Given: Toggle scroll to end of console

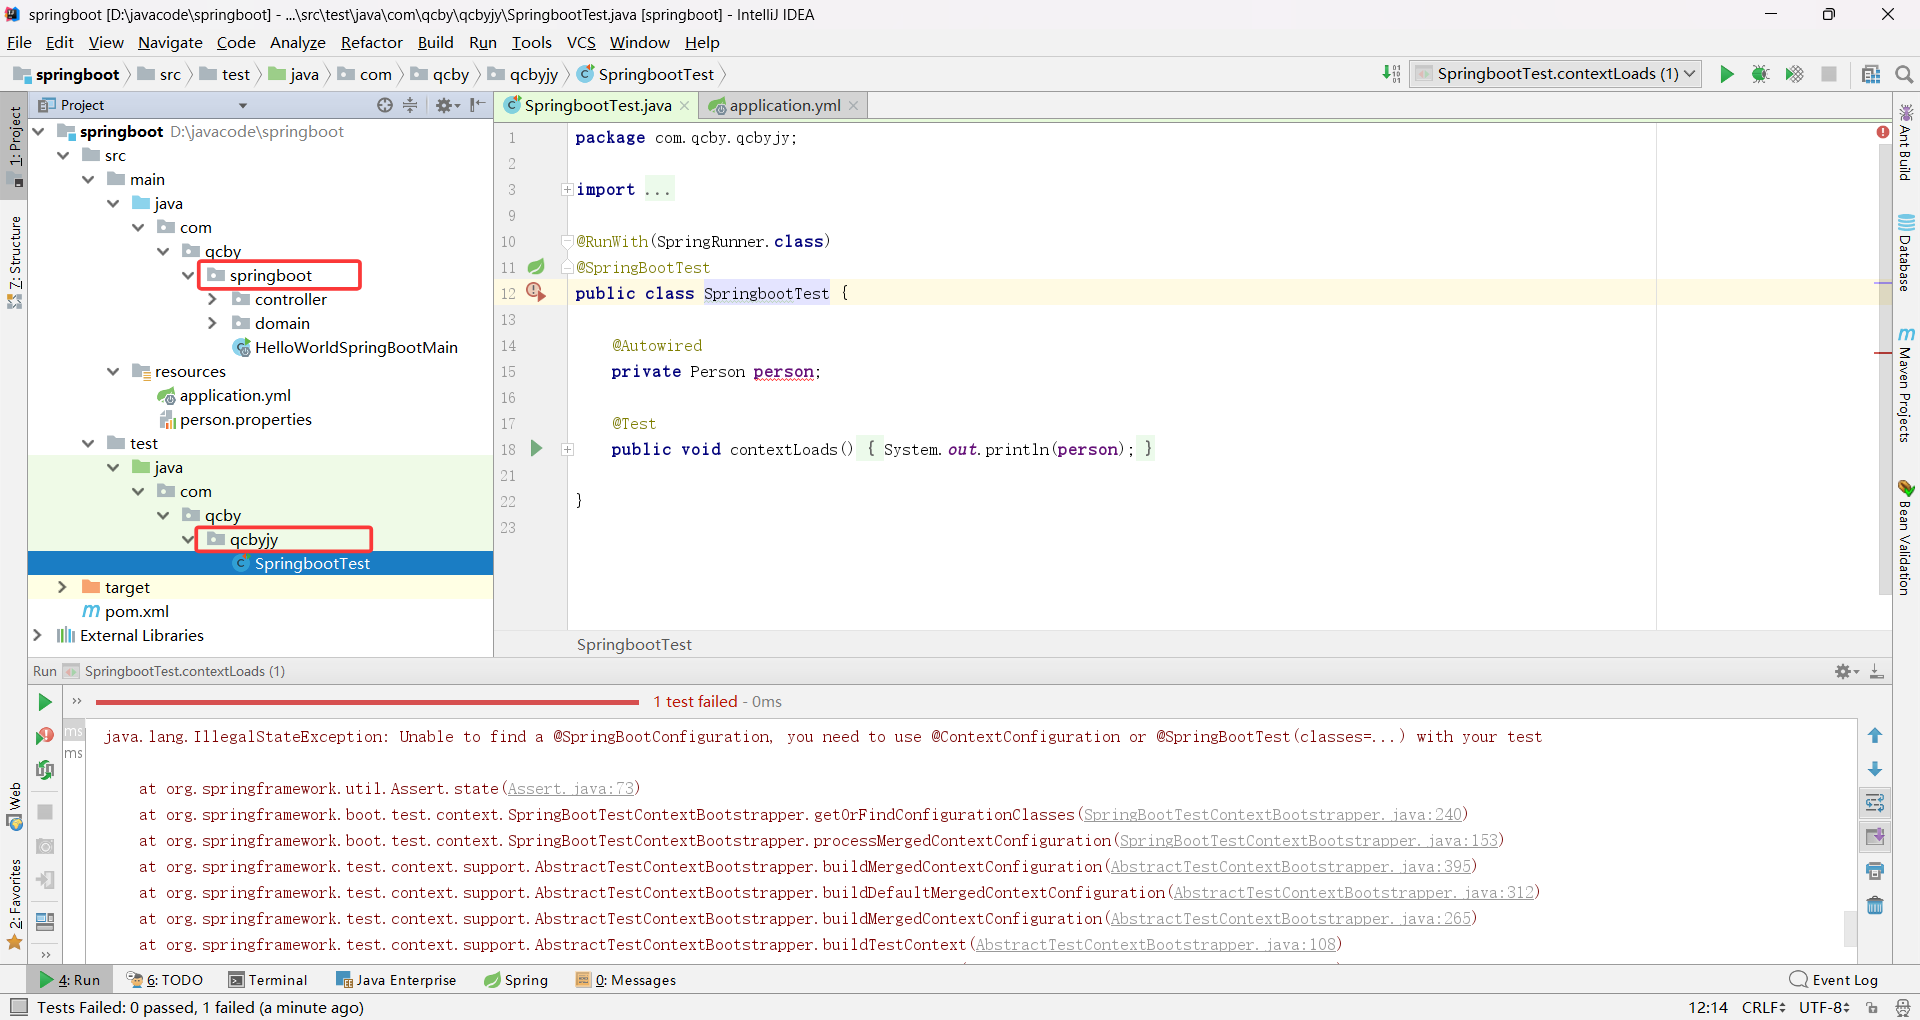Looking at the screenshot, I should [1875, 836].
